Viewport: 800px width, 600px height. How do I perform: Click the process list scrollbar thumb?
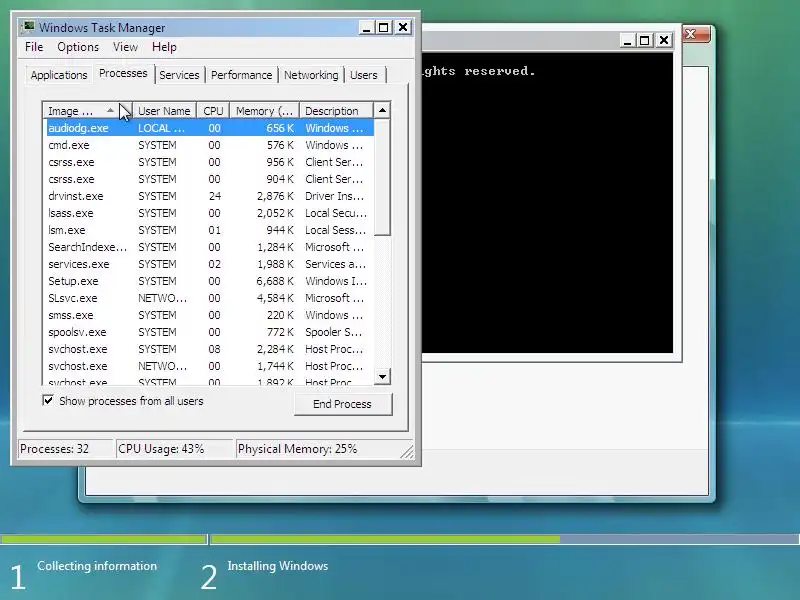pyautogui.click(x=382, y=177)
